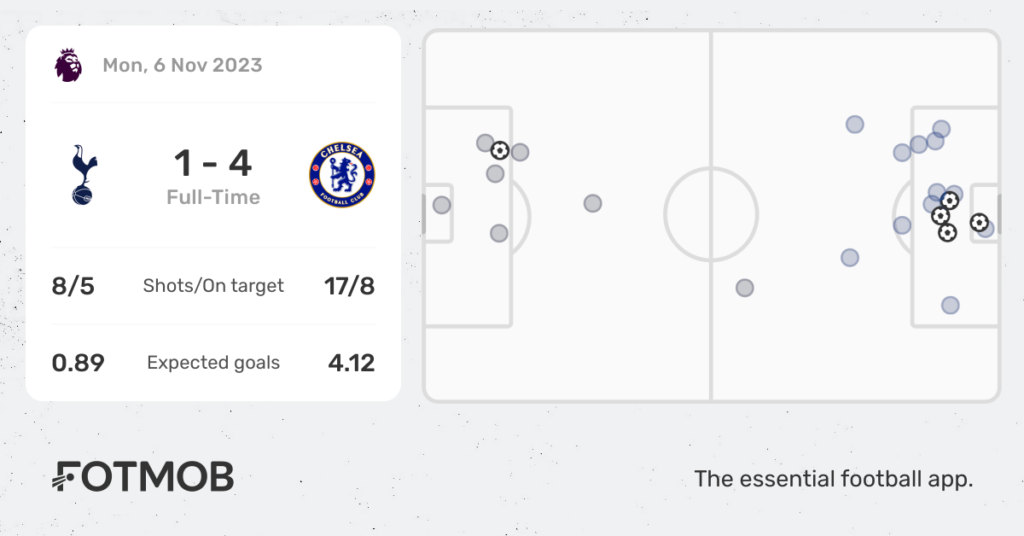1024x536 pixels.
Task: Click the tagline The essential football app.
Action: tap(833, 479)
